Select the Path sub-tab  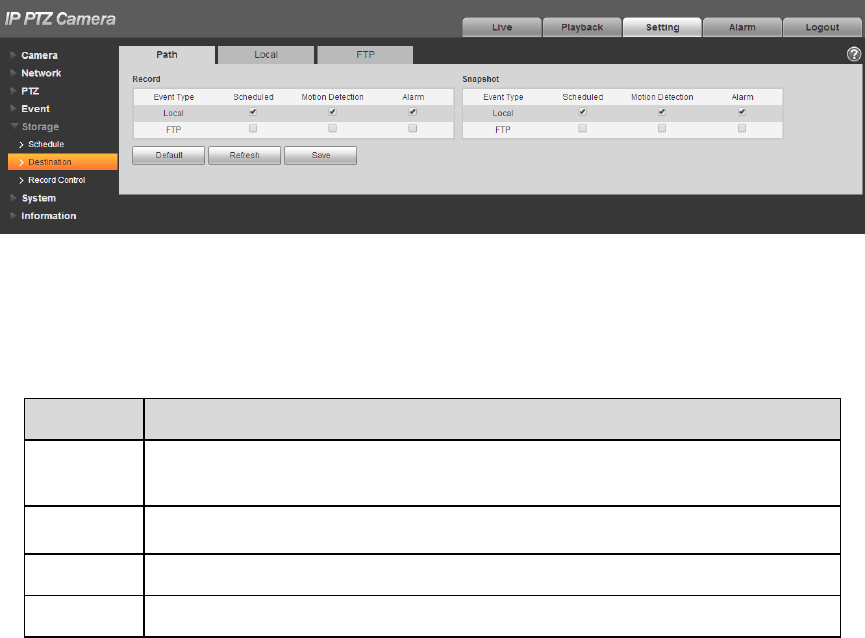[x=167, y=55]
